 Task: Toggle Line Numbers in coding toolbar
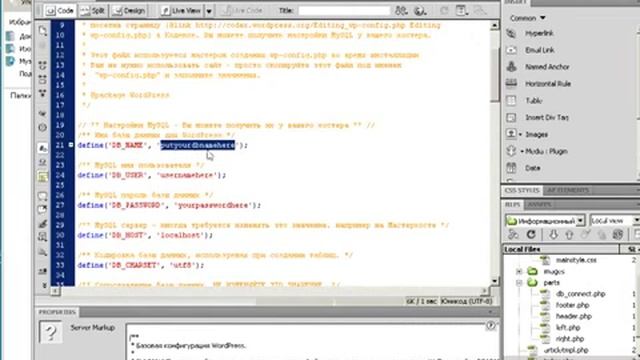coord(42,148)
